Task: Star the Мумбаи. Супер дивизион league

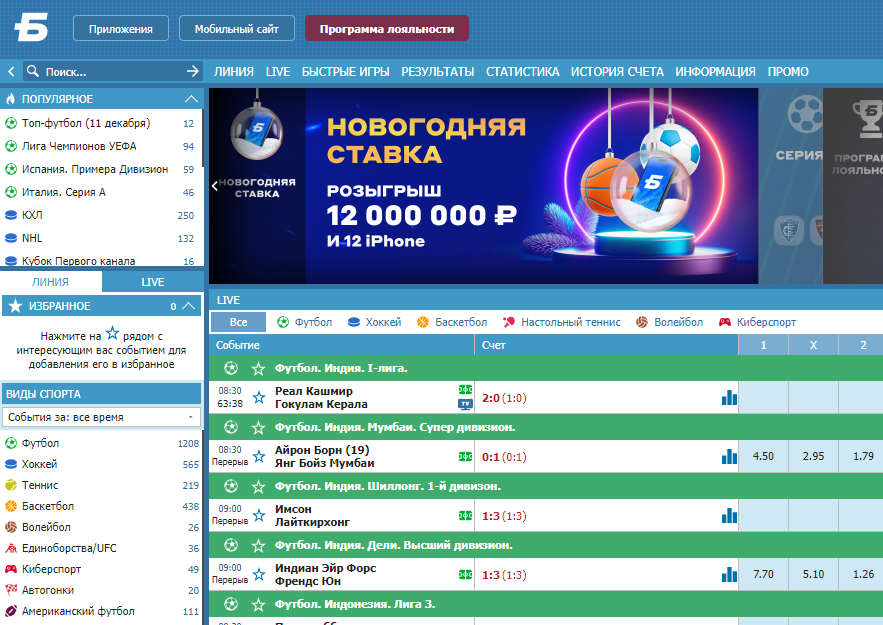Action: (x=258, y=427)
